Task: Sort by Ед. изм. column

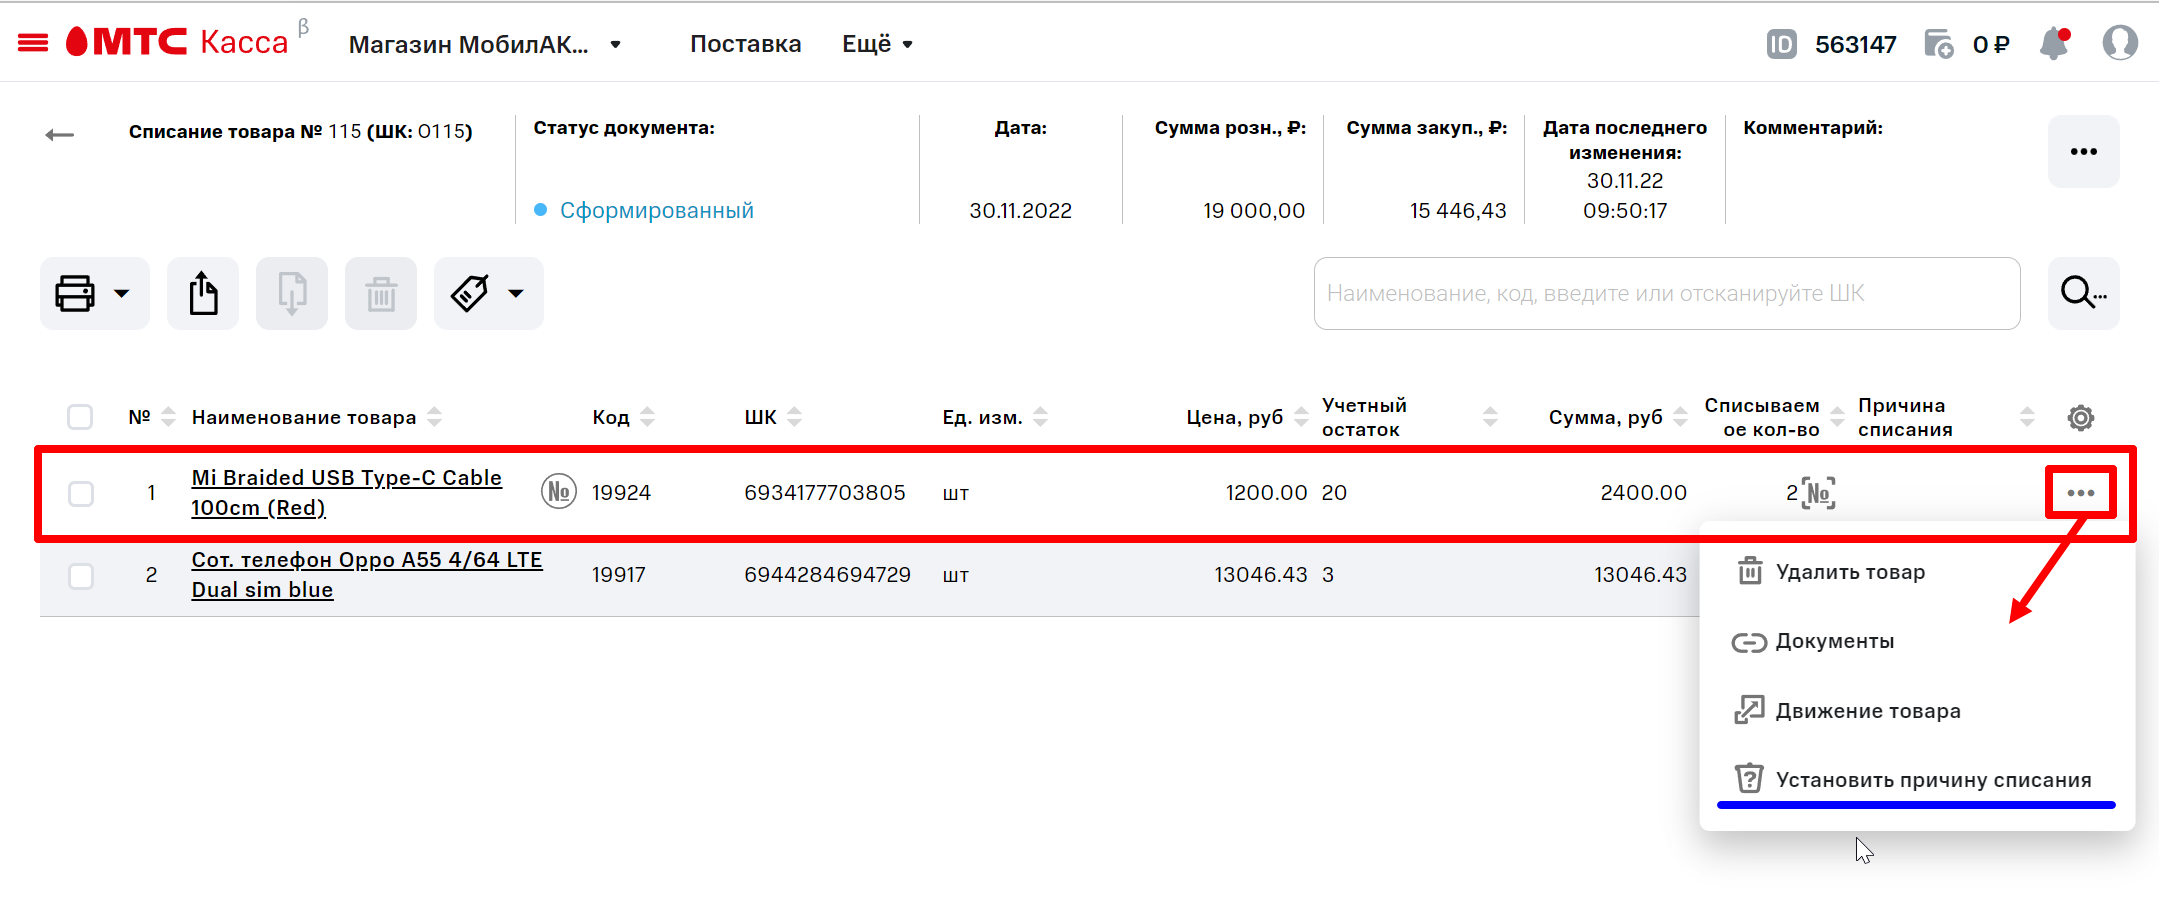Action: click(1040, 417)
